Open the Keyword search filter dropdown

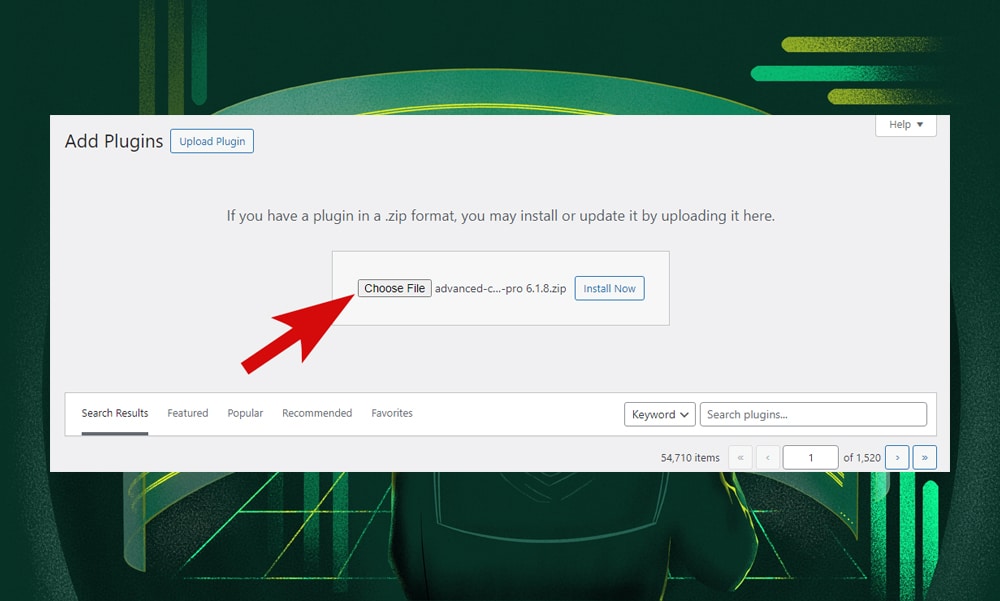(x=659, y=414)
